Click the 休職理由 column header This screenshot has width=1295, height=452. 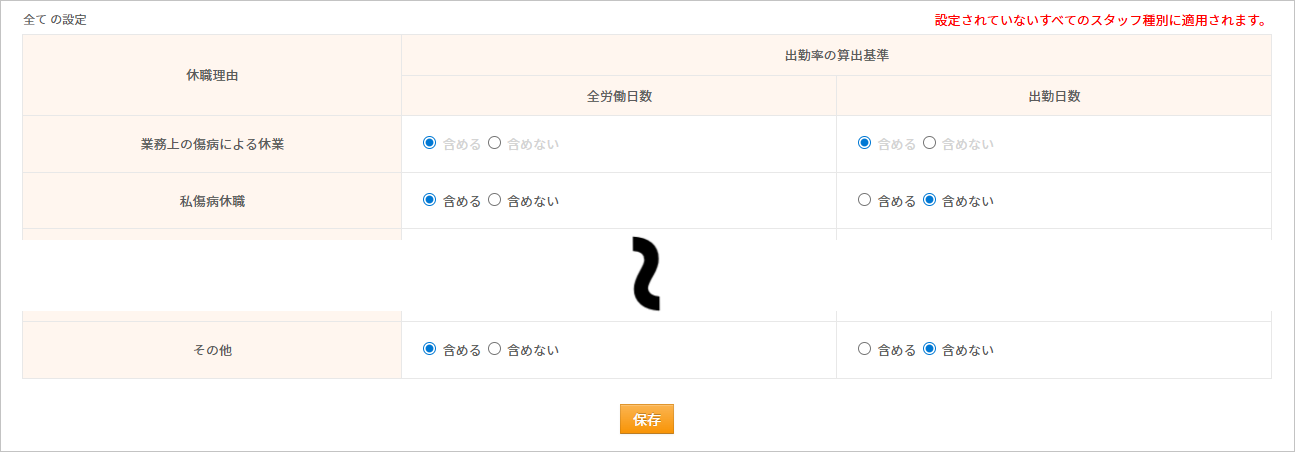coord(212,75)
